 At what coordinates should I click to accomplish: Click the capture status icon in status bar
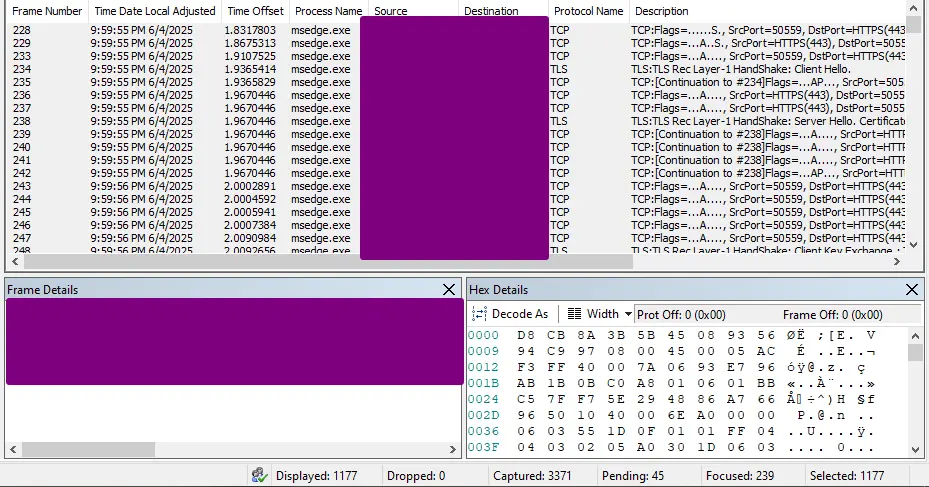click(x=259, y=475)
